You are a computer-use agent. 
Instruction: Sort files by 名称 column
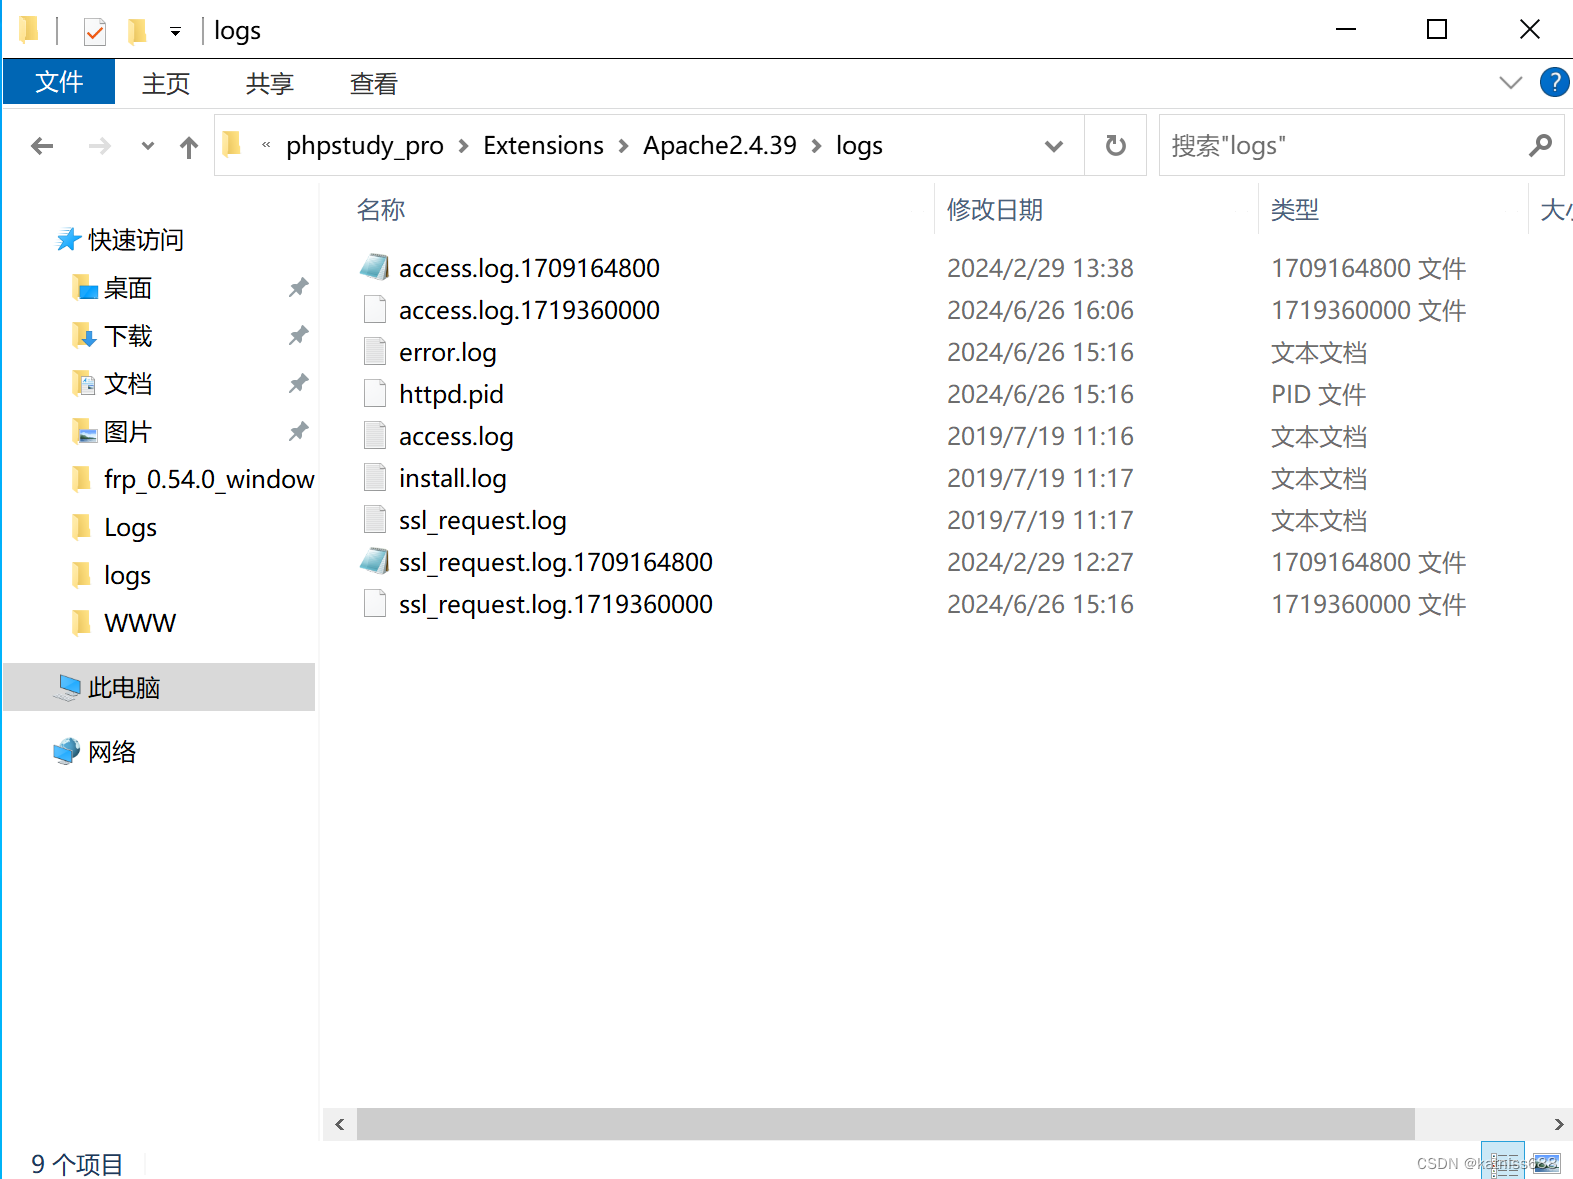[381, 210]
